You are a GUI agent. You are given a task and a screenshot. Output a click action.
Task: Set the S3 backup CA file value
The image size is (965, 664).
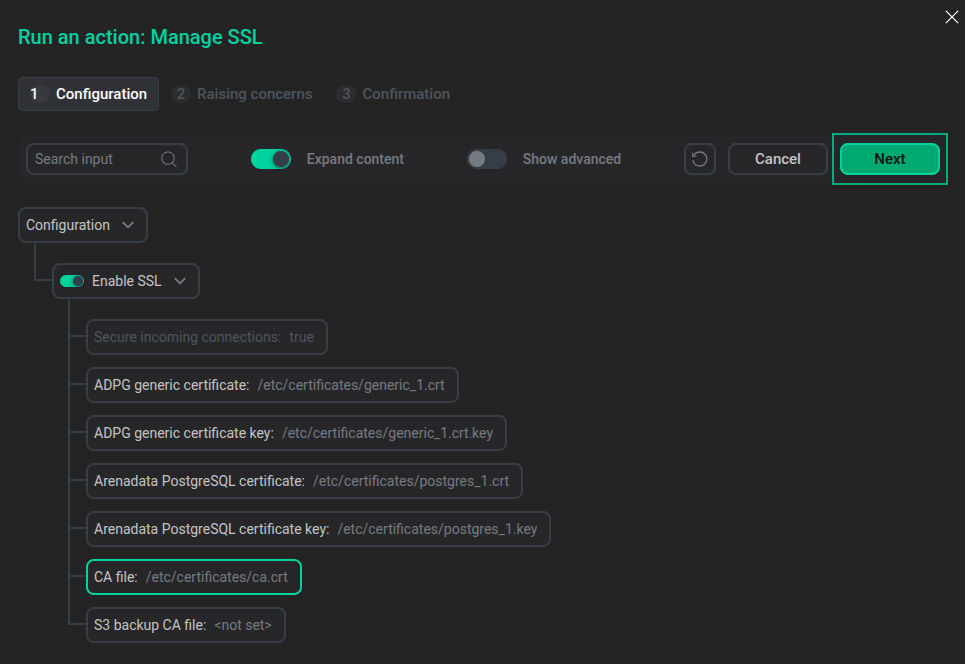[x=186, y=625]
